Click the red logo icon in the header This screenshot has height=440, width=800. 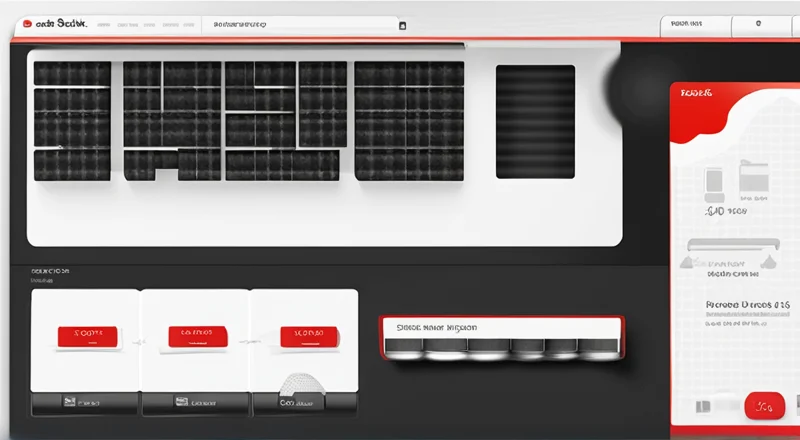[x=24, y=22]
